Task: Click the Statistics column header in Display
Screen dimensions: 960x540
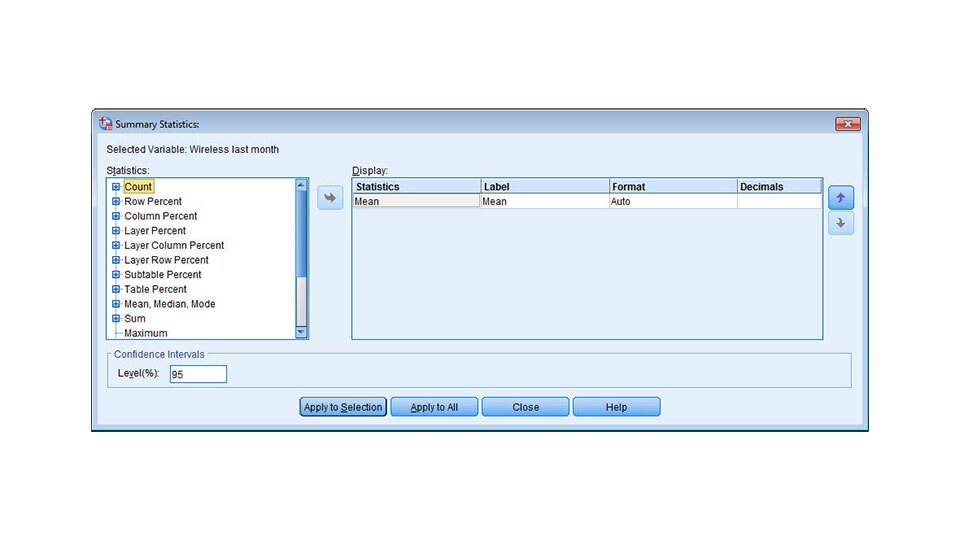Action: (417, 187)
